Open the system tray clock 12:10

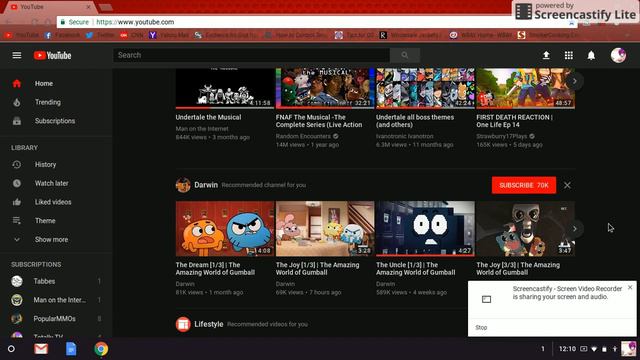[x=567, y=349]
